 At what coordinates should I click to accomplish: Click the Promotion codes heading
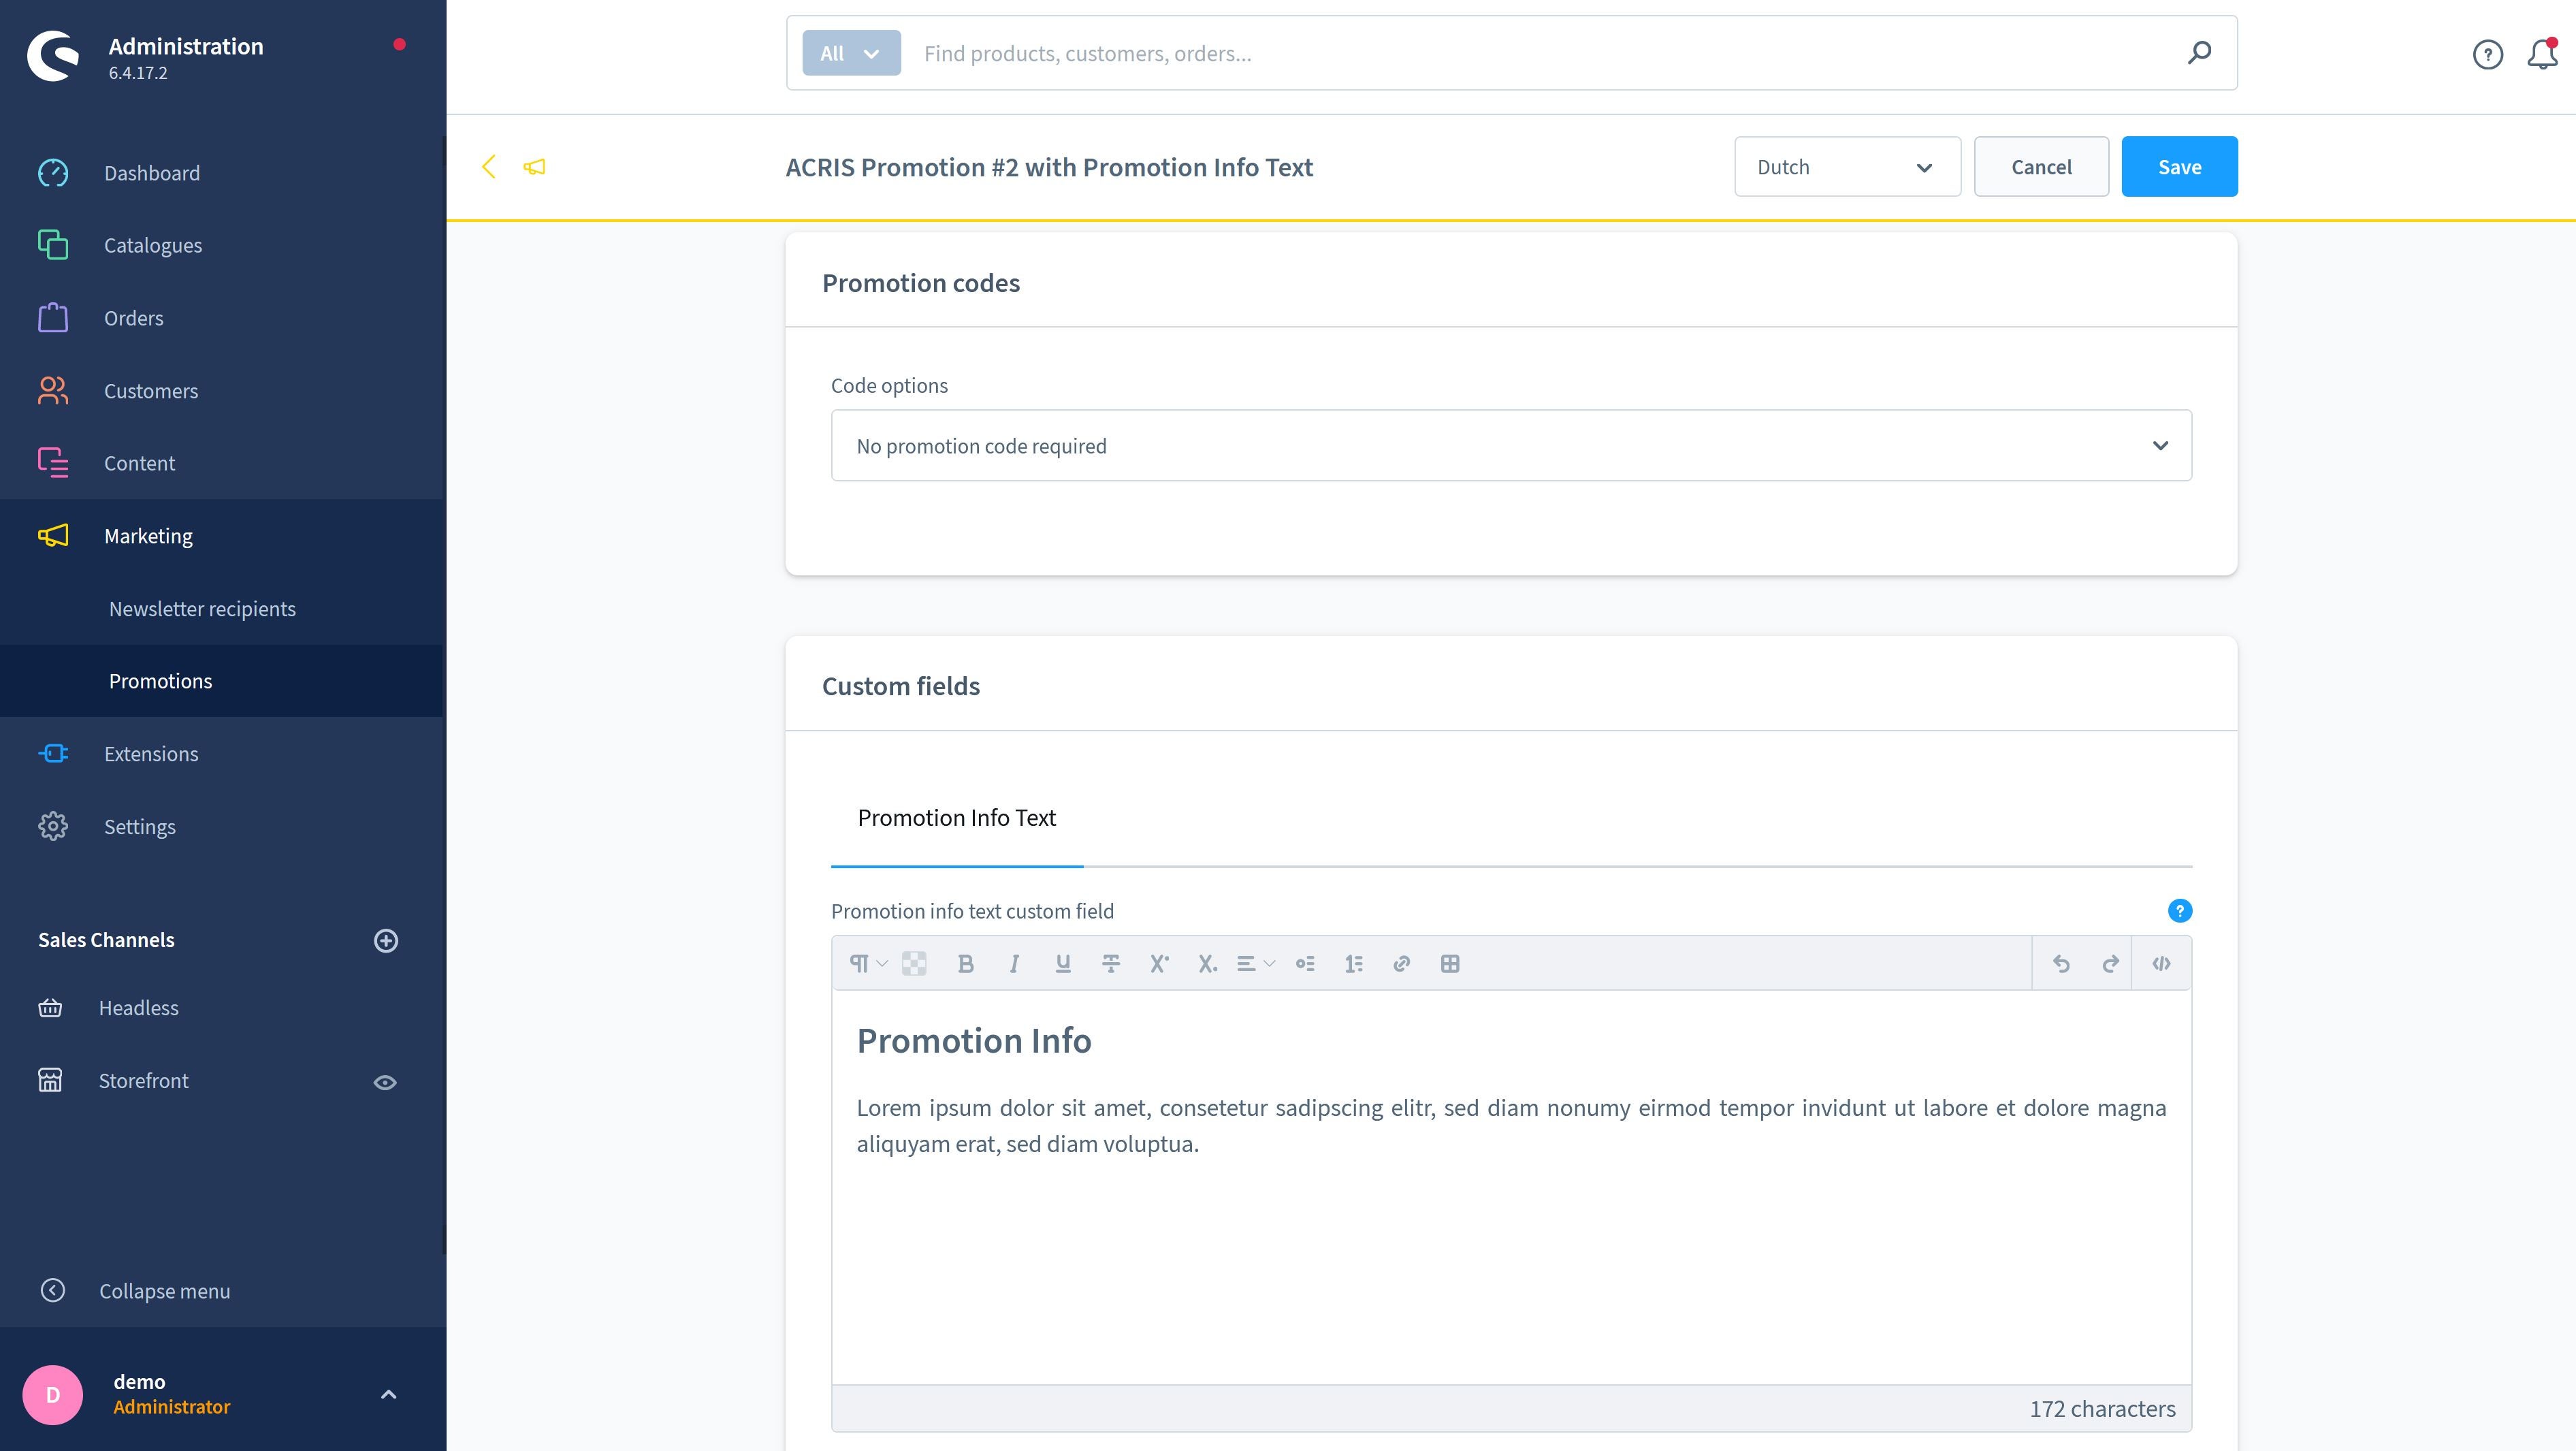point(921,283)
